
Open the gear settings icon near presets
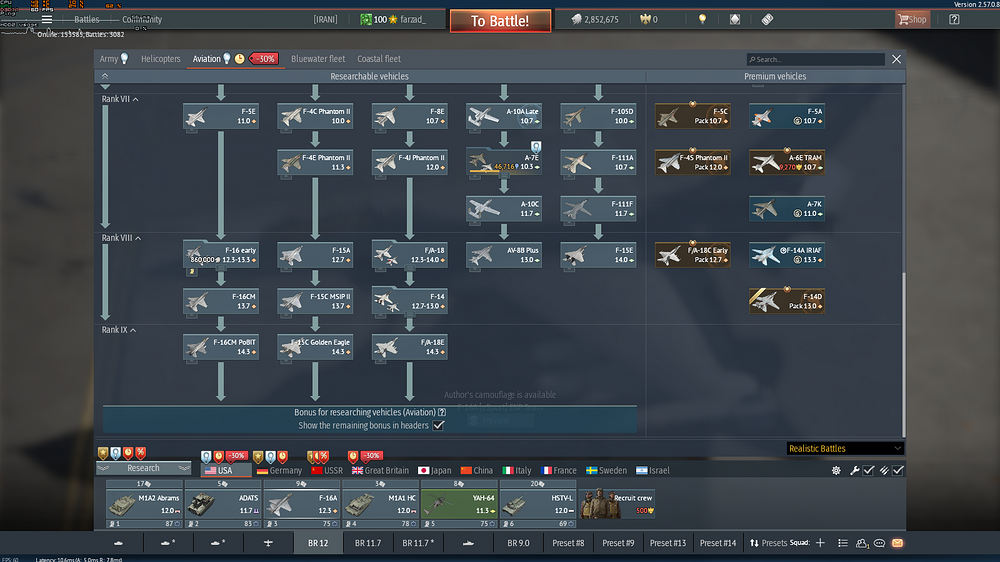point(836,470)
